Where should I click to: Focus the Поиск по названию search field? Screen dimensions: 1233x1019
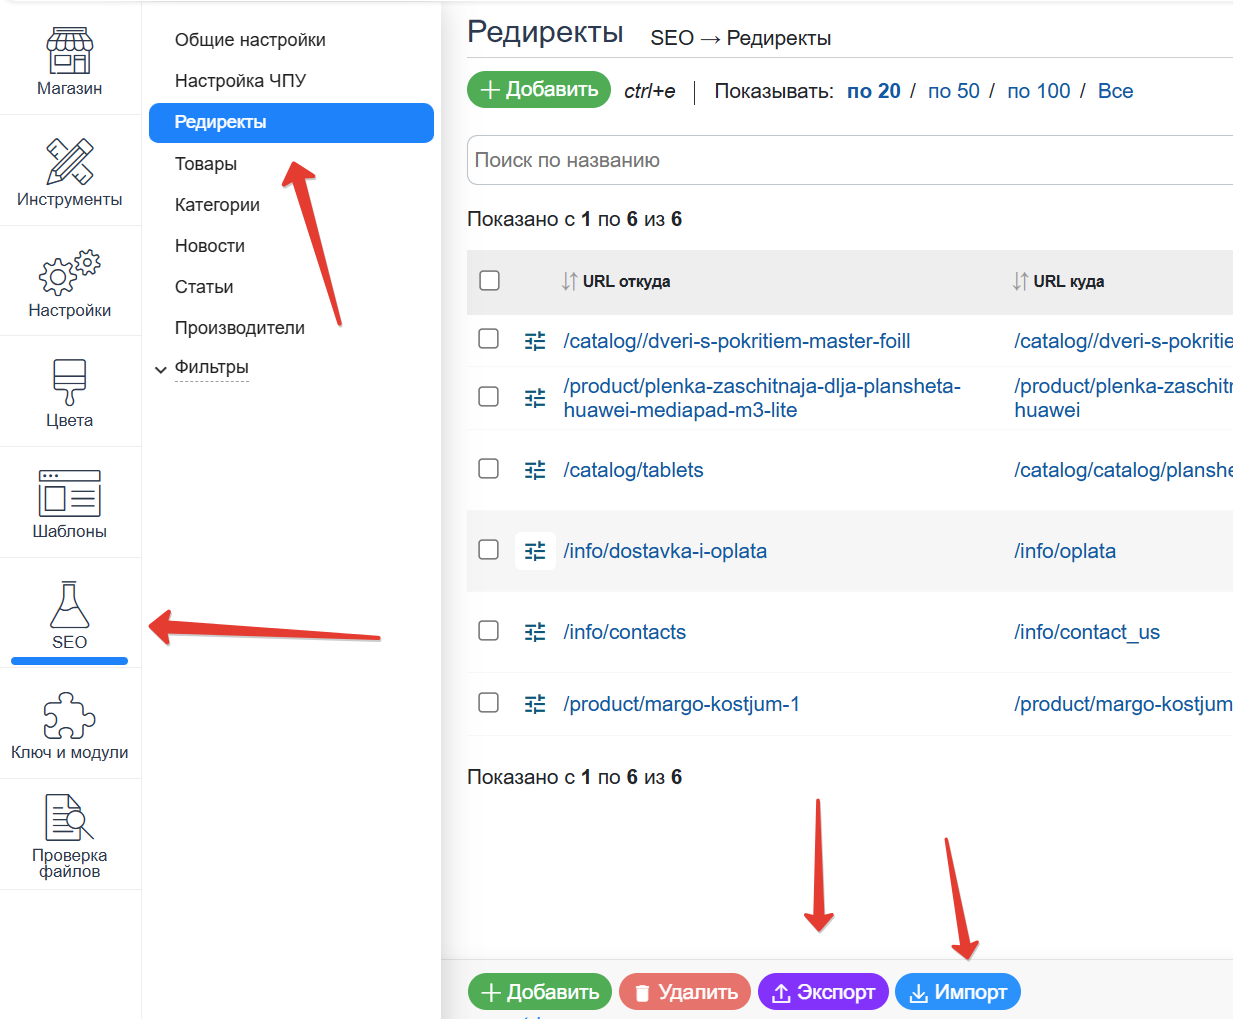850,160
